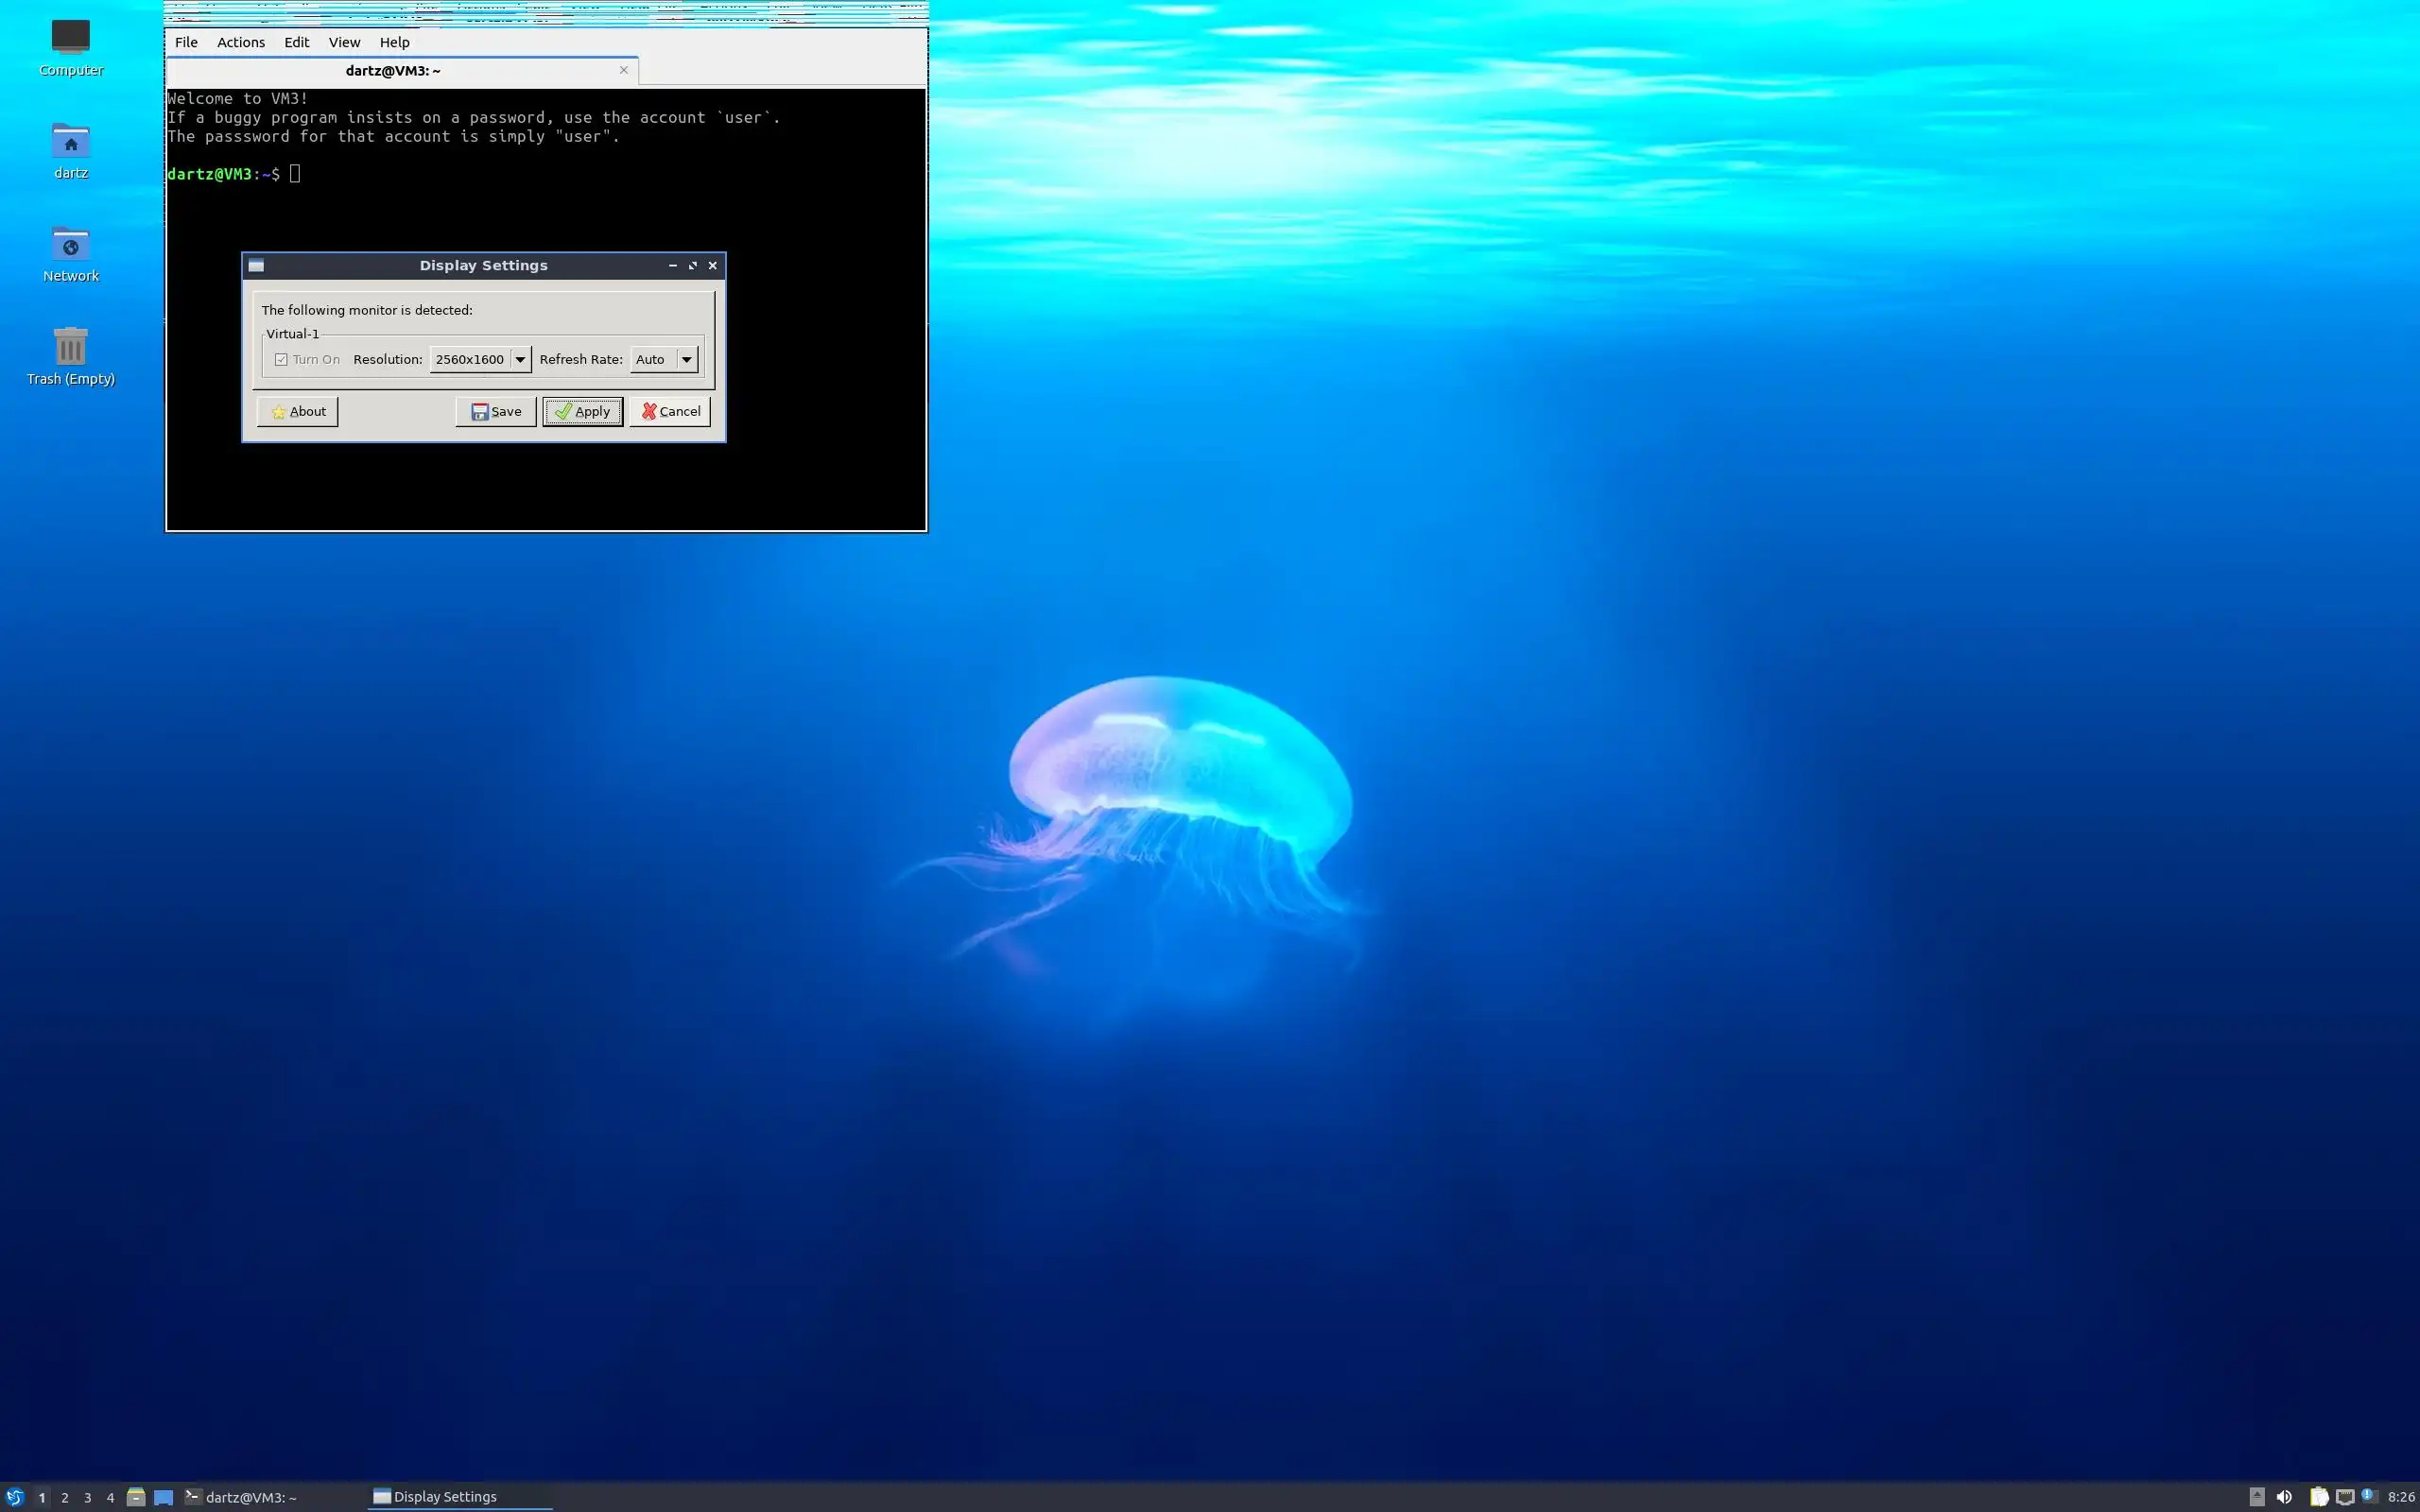Open the Network desktop icon
Image resolution: width=2420 pixels, height=1512 pixels.
[70, 245]
